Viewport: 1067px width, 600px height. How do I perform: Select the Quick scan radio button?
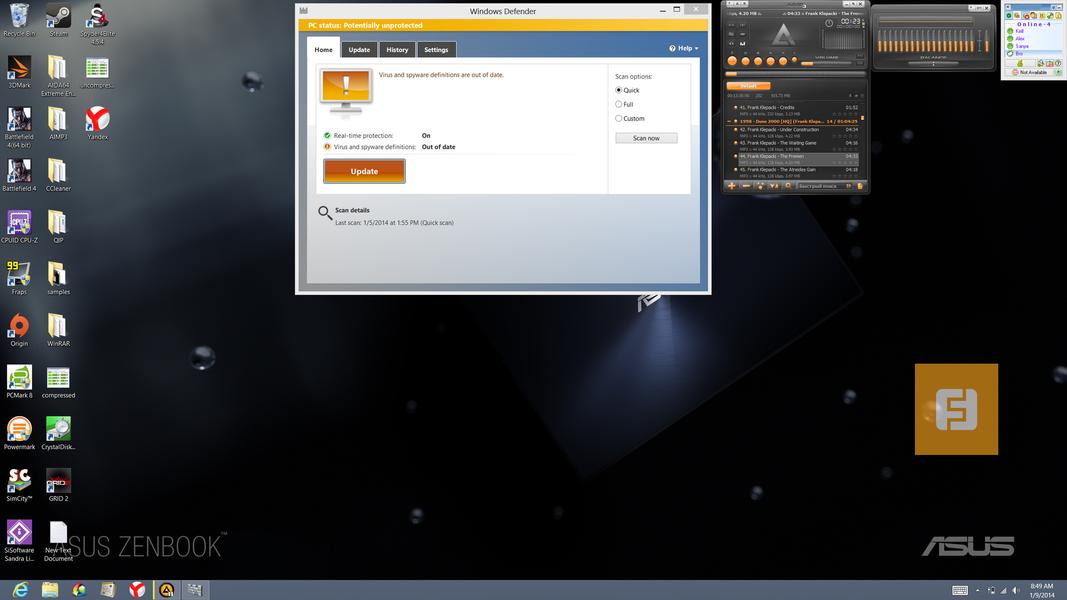click(x=619, y=90)
